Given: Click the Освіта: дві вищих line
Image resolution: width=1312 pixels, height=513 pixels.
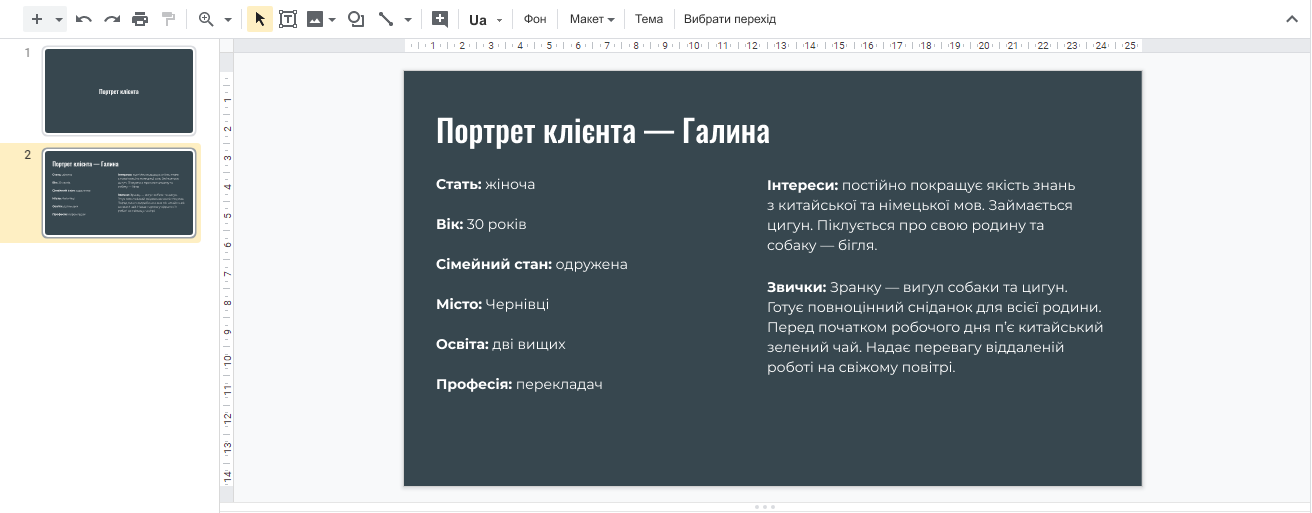Looking at the screenshot, I should (x=501, y=344).
